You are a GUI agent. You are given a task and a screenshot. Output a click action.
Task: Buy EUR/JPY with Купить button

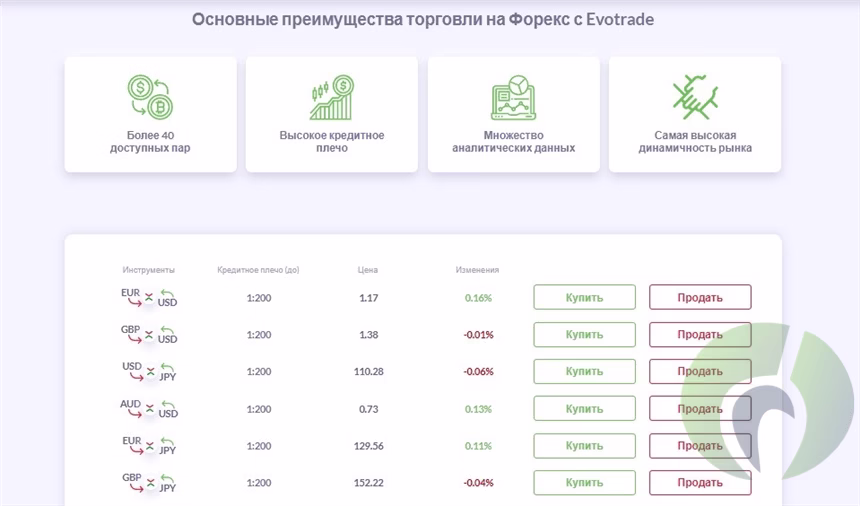coord(584,446)
